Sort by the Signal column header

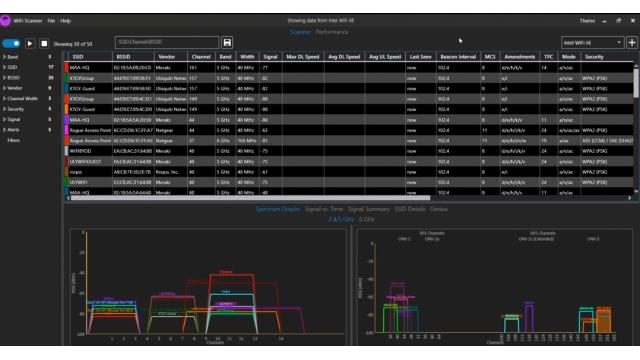[x=270, y=57]
